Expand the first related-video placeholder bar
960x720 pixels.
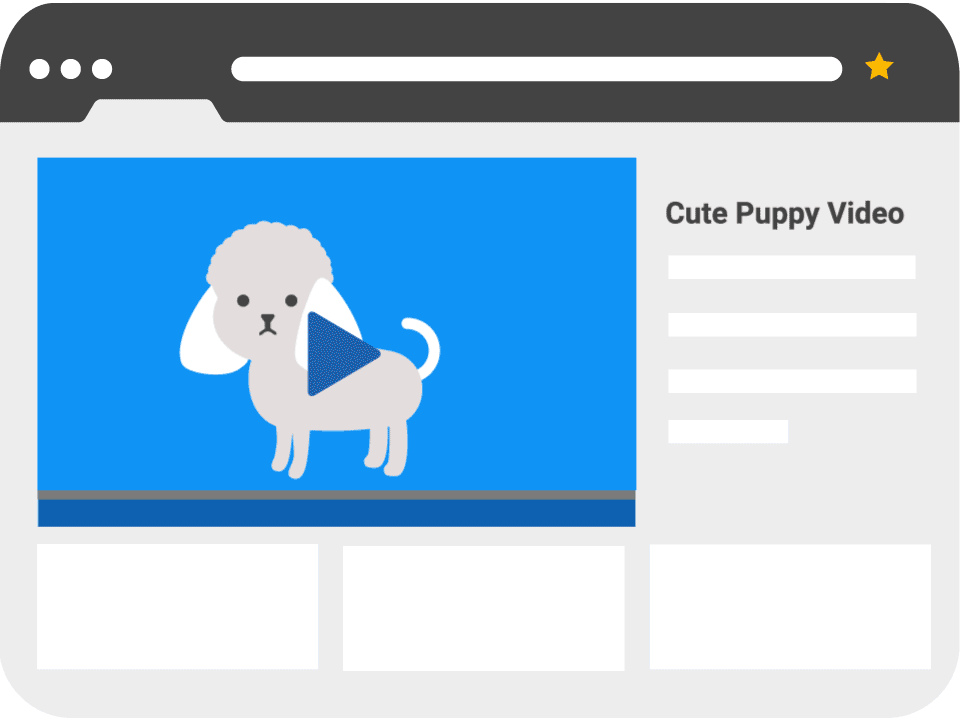pos(791,267)
